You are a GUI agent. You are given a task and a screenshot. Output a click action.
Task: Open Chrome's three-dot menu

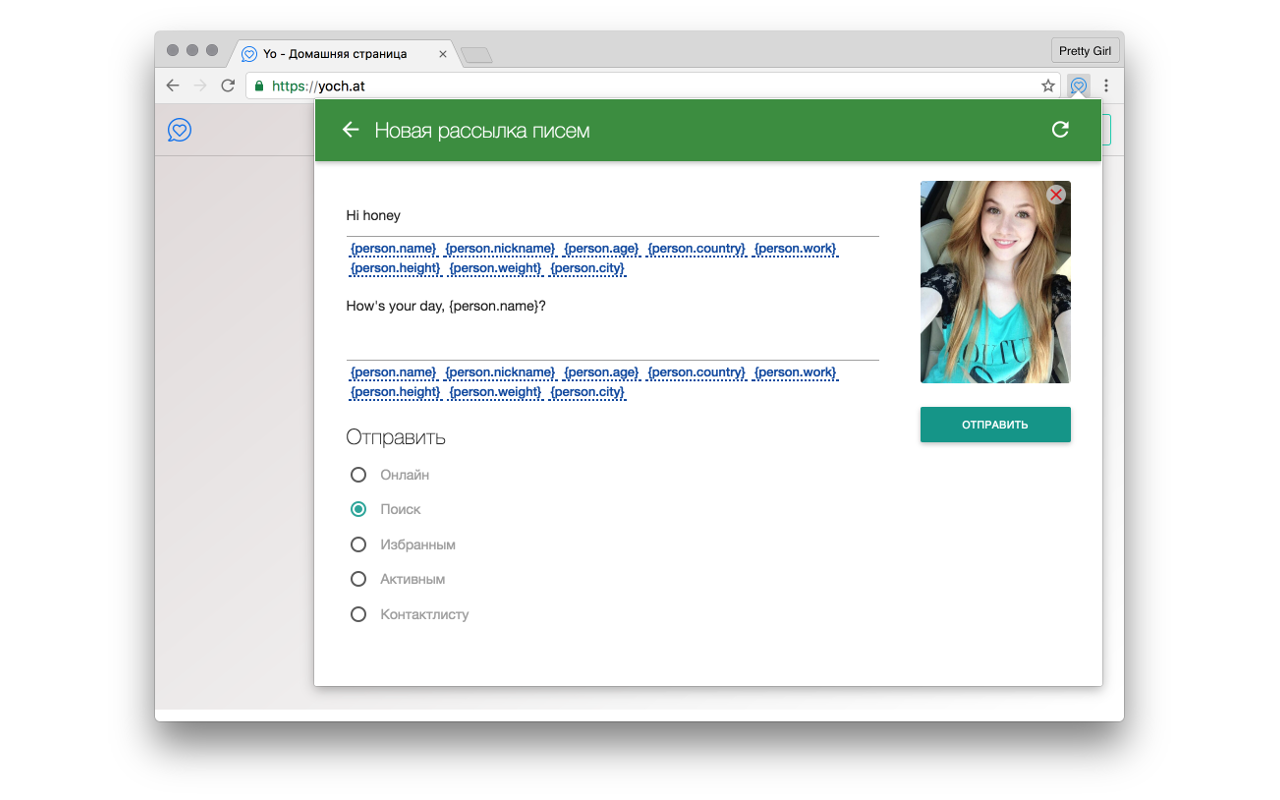coord(1105,85)
